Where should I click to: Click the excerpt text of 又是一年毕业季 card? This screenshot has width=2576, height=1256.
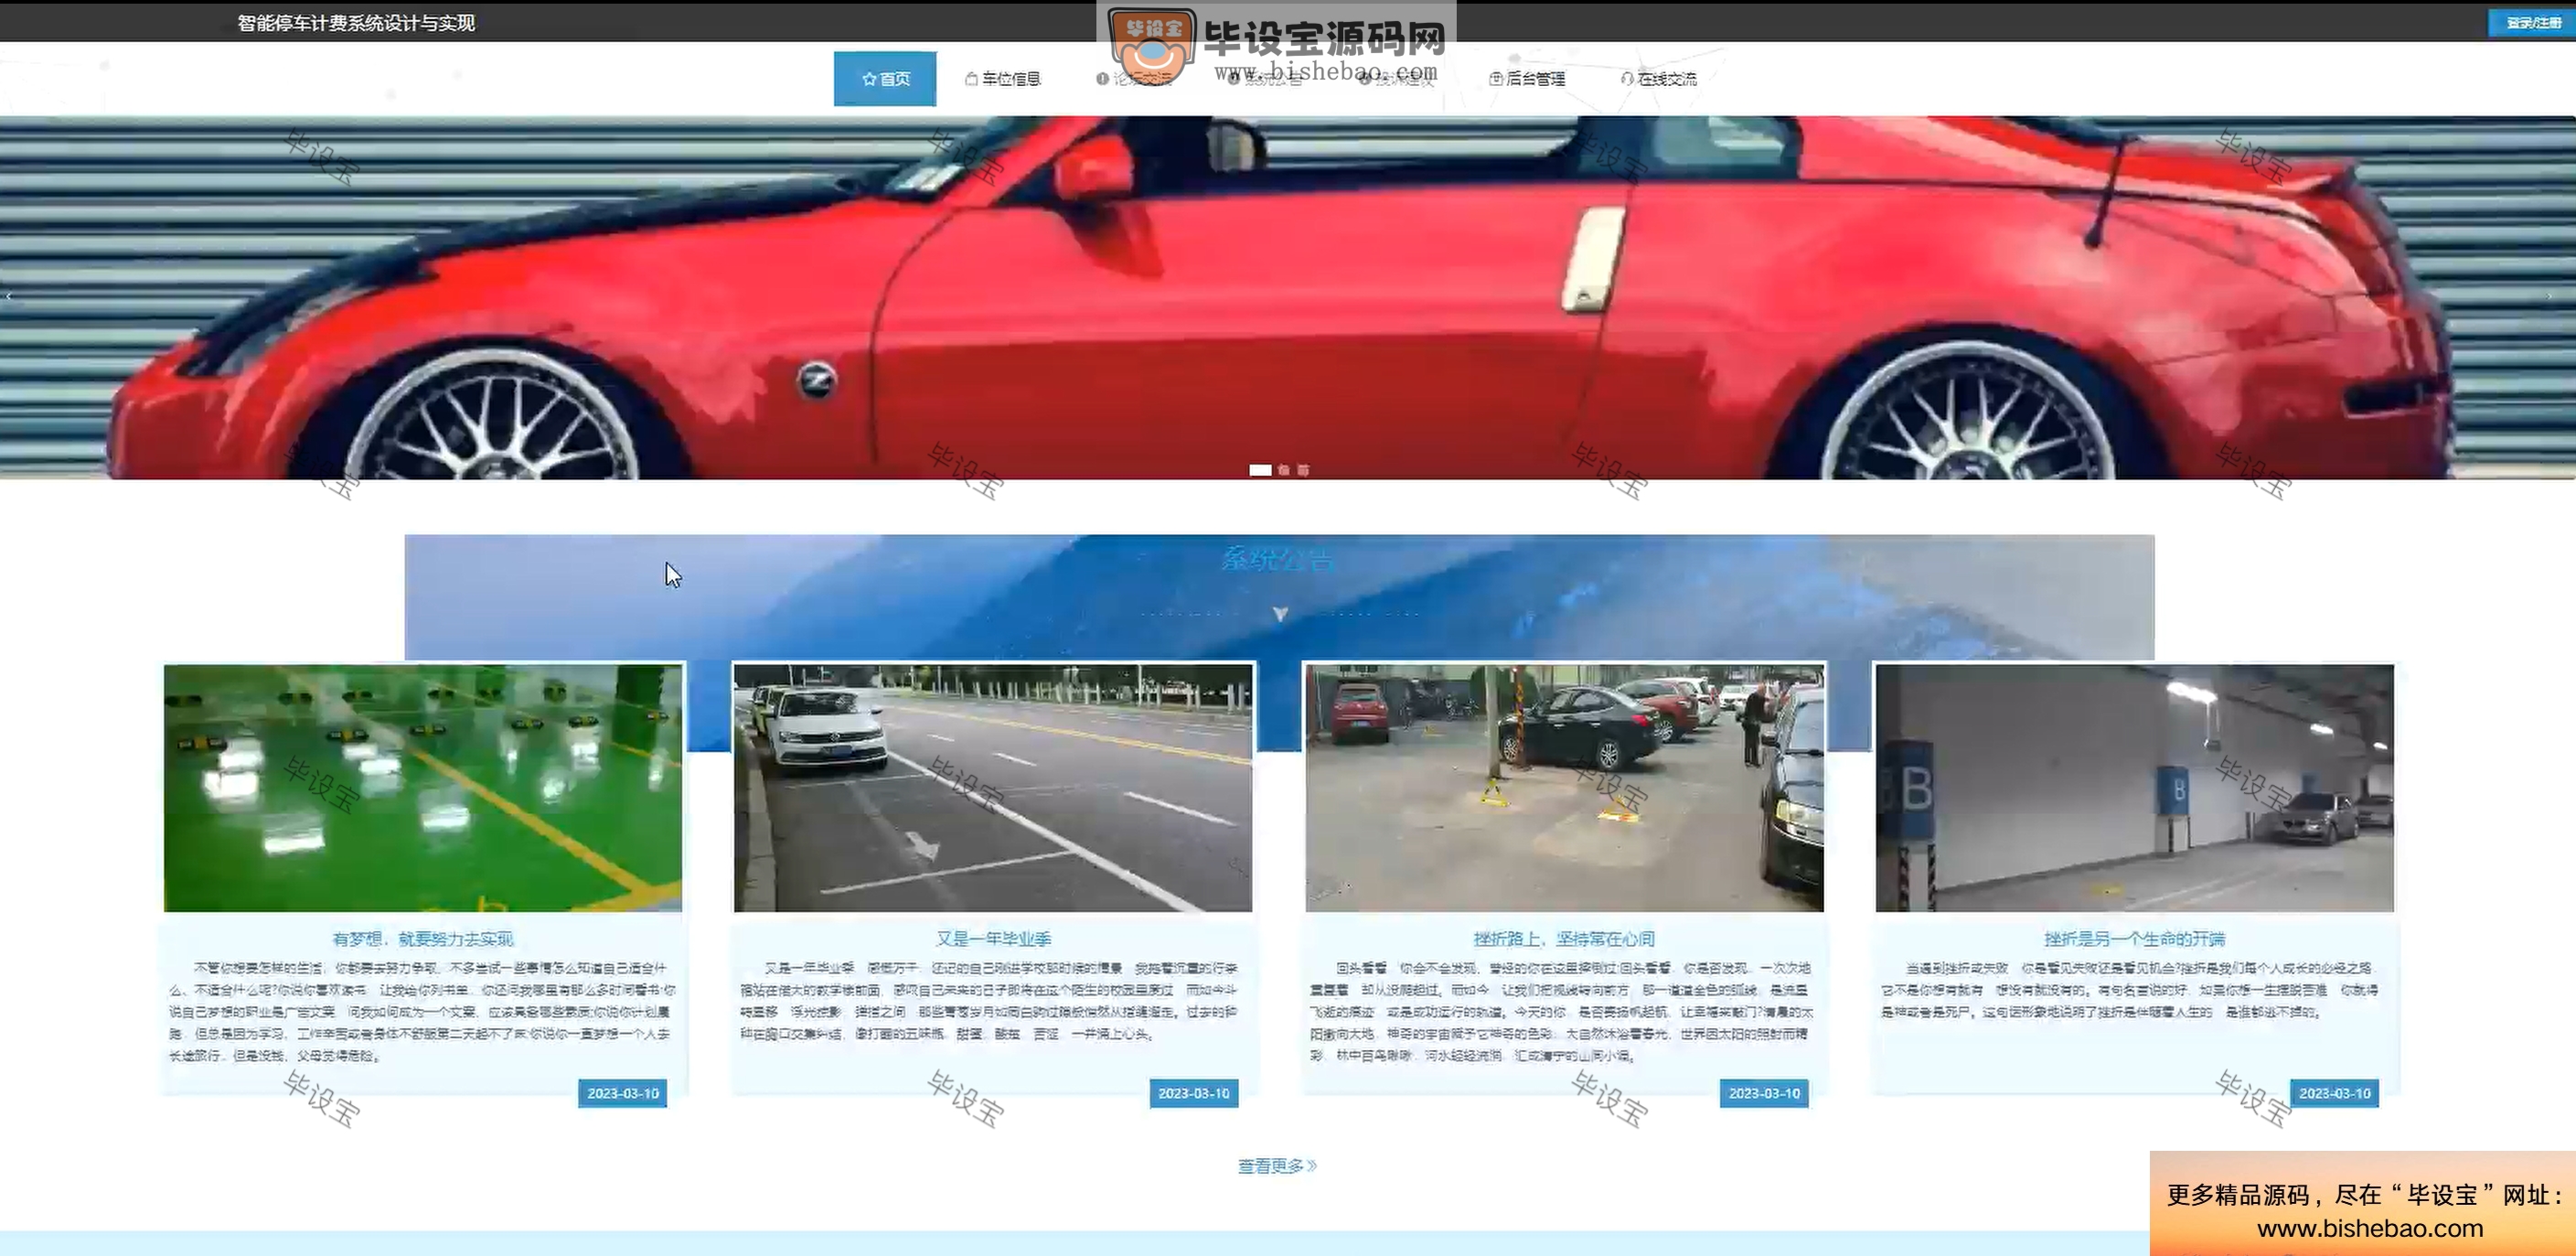coord(989,1001)
